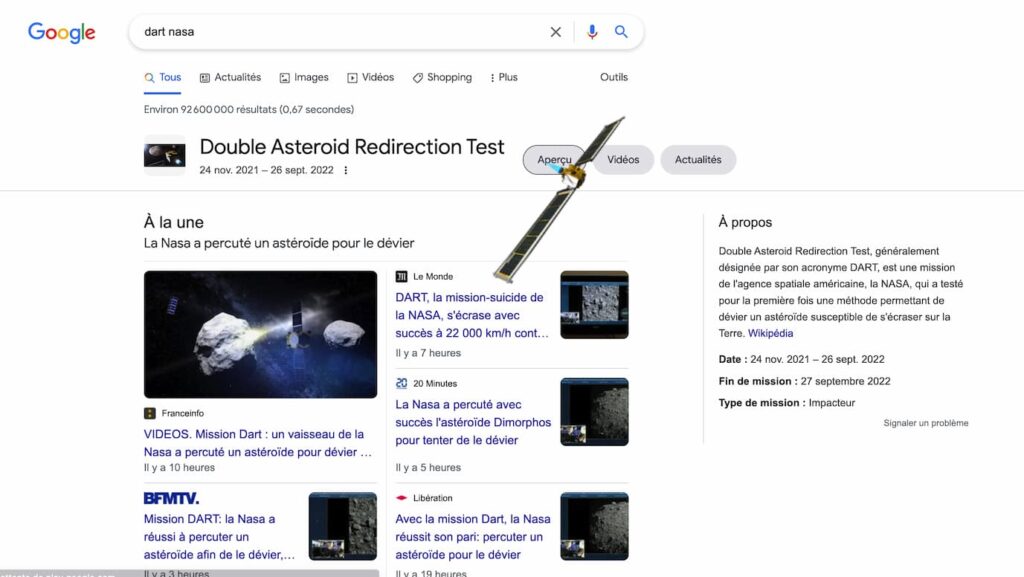Click 'Il y a 7 heures' timestamp

428,353
